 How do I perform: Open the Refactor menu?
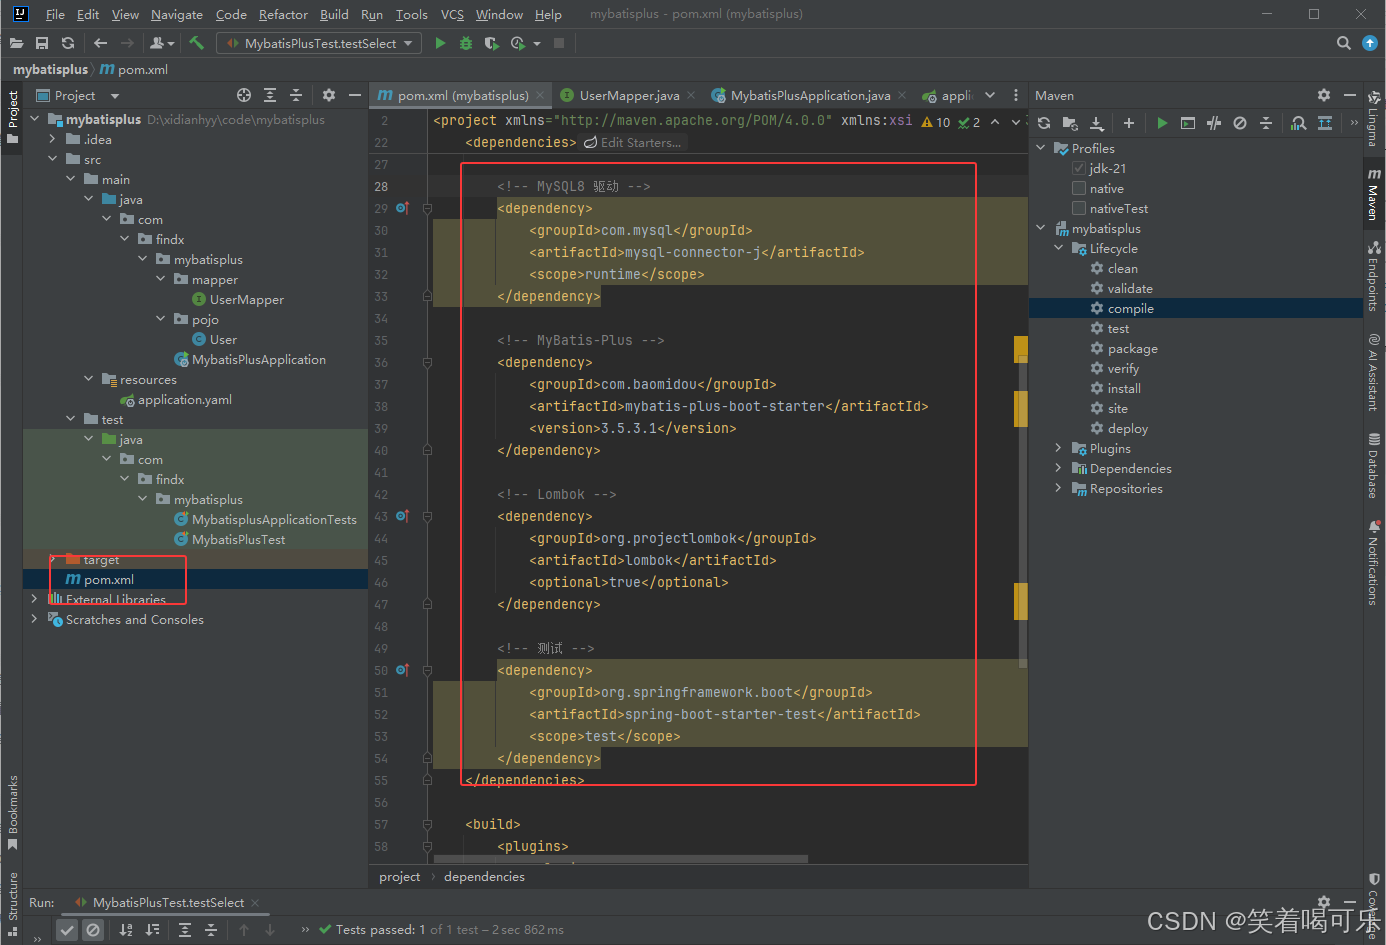click(x=283, y=14)
